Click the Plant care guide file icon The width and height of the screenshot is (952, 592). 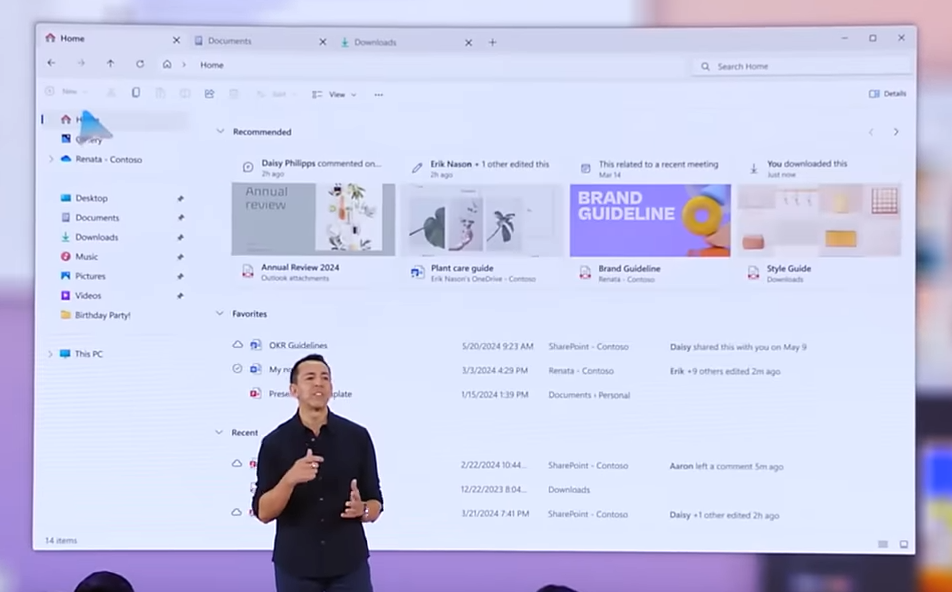417,272
